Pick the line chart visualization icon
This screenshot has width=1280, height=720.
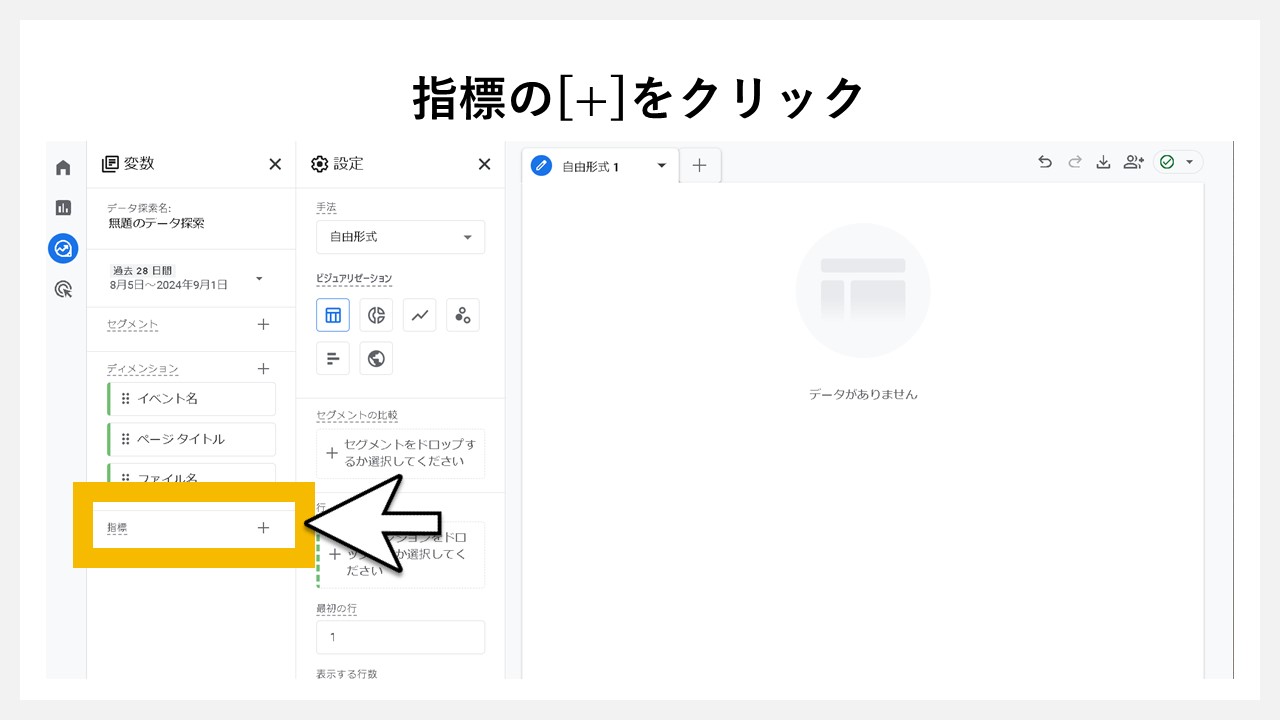click(x=419, y=314)
